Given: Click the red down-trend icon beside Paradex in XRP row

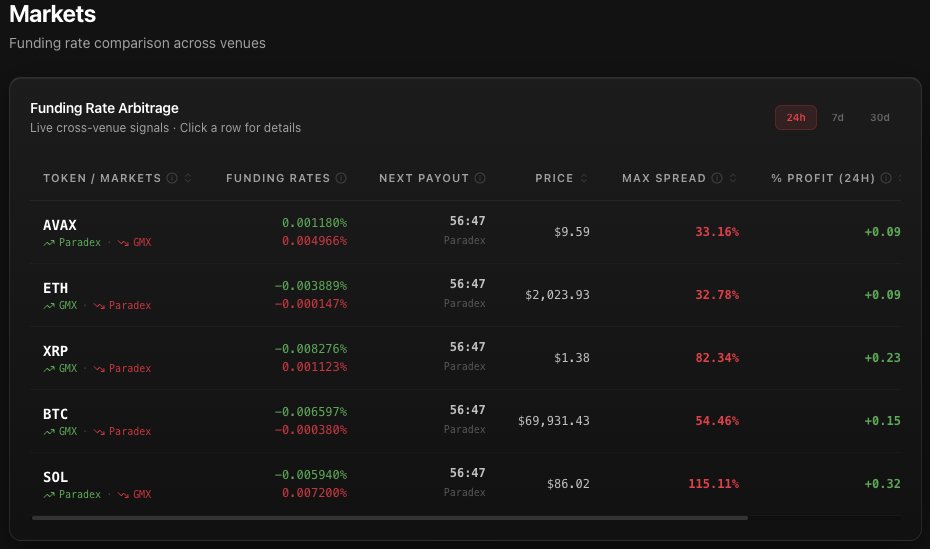Looking at the screenshot, I should pyautogui.click(x=98, y=369).
